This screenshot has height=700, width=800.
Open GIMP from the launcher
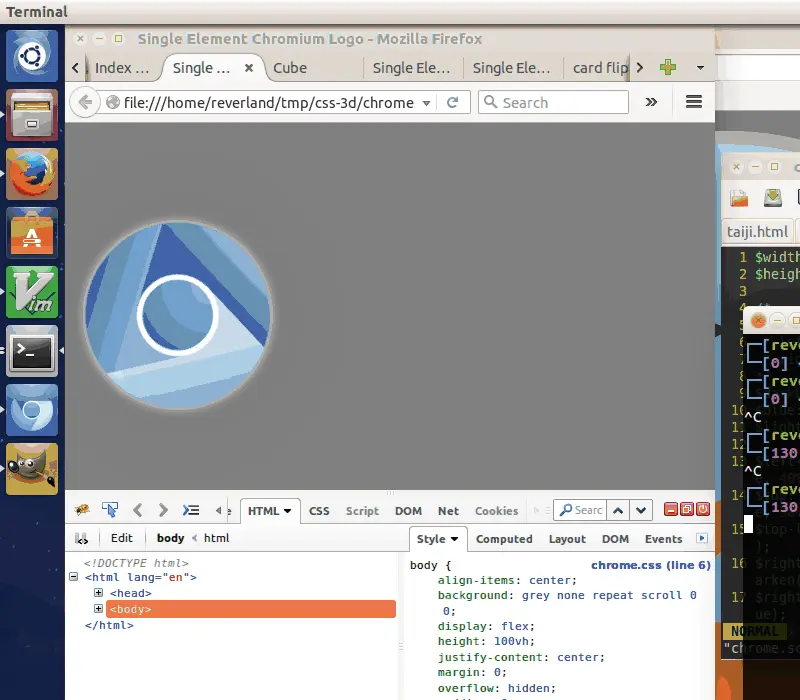tap(32, 468)
